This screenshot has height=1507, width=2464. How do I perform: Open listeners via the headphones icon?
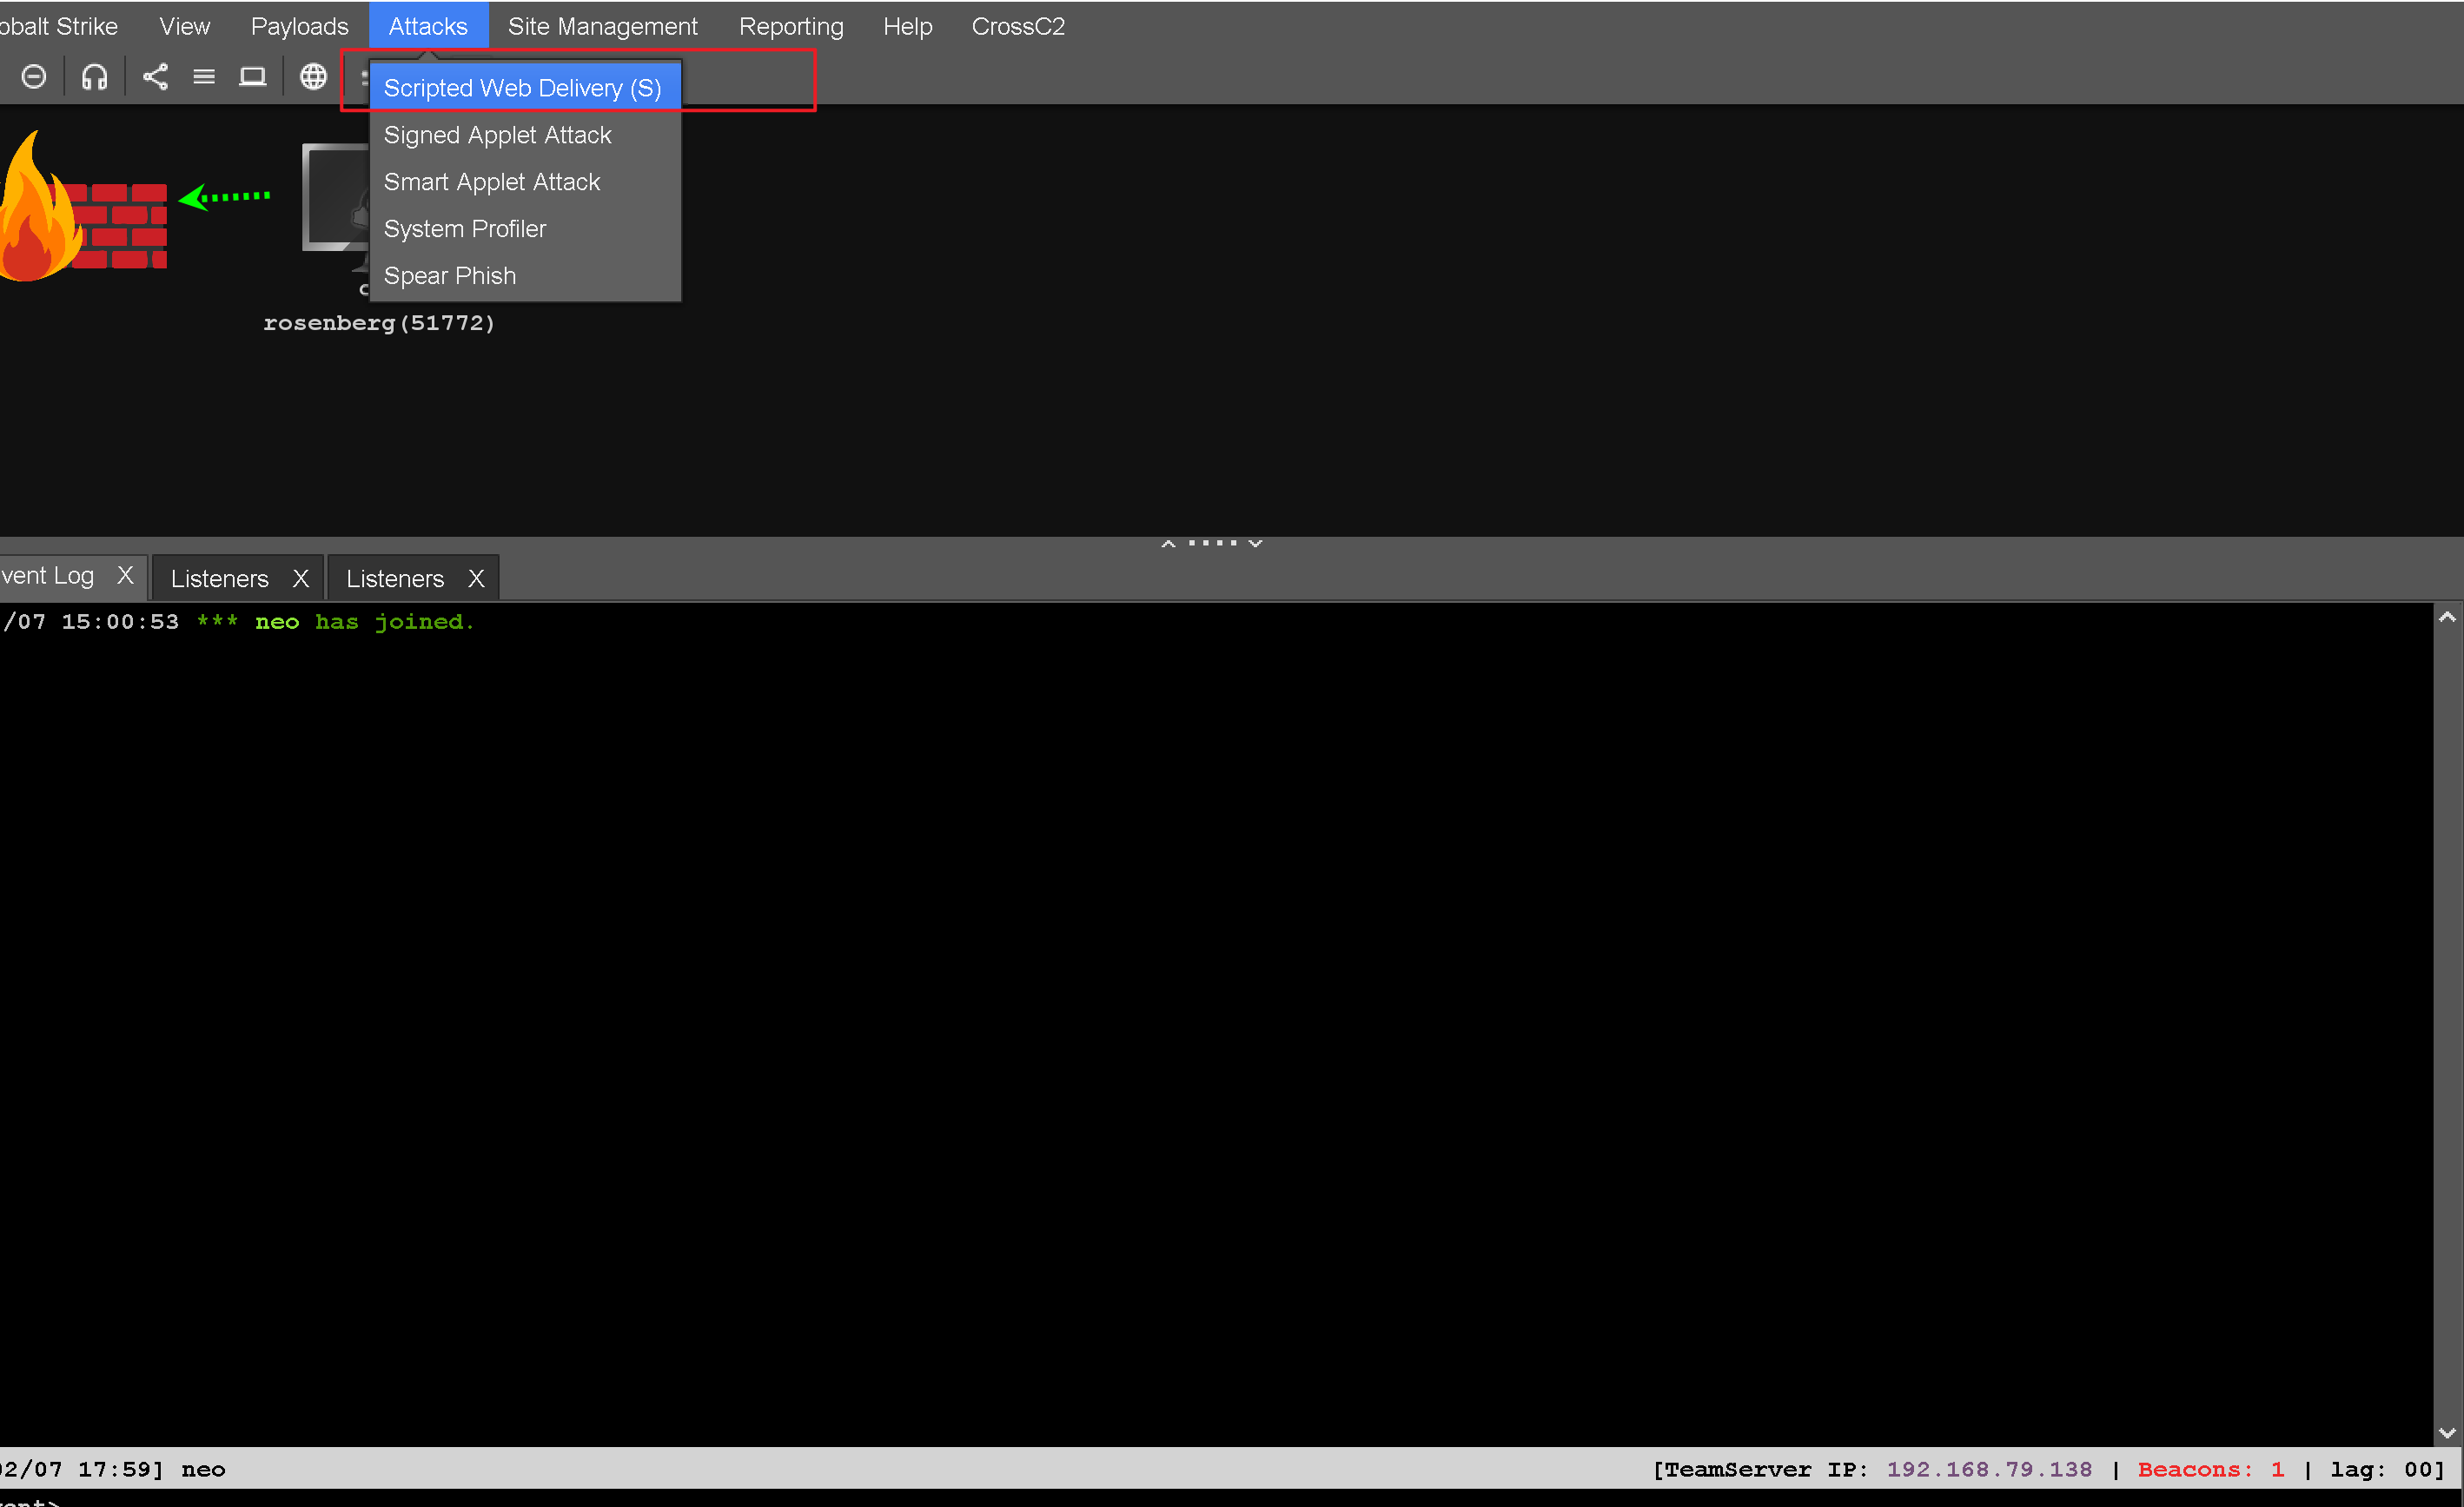(94, 76)
